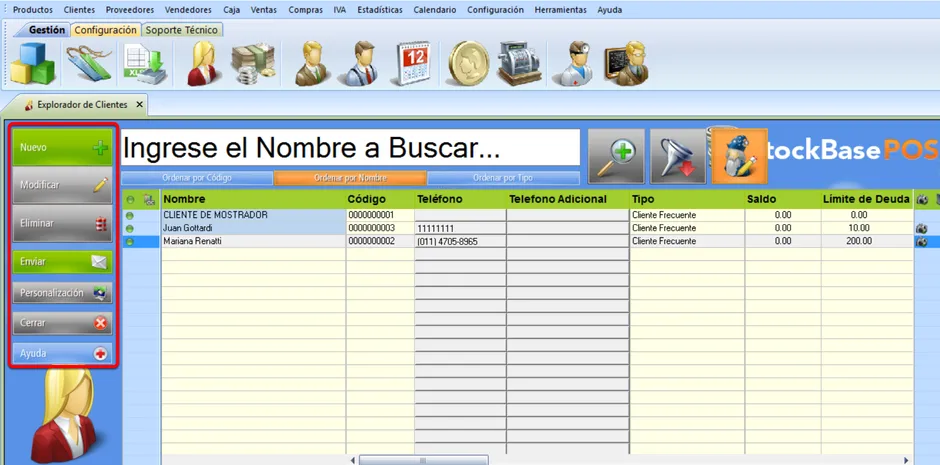Click the magnifier with green plus search icon
Image resolution: width=940 pixels, height=465 pixels.
[x=616, y=156]
